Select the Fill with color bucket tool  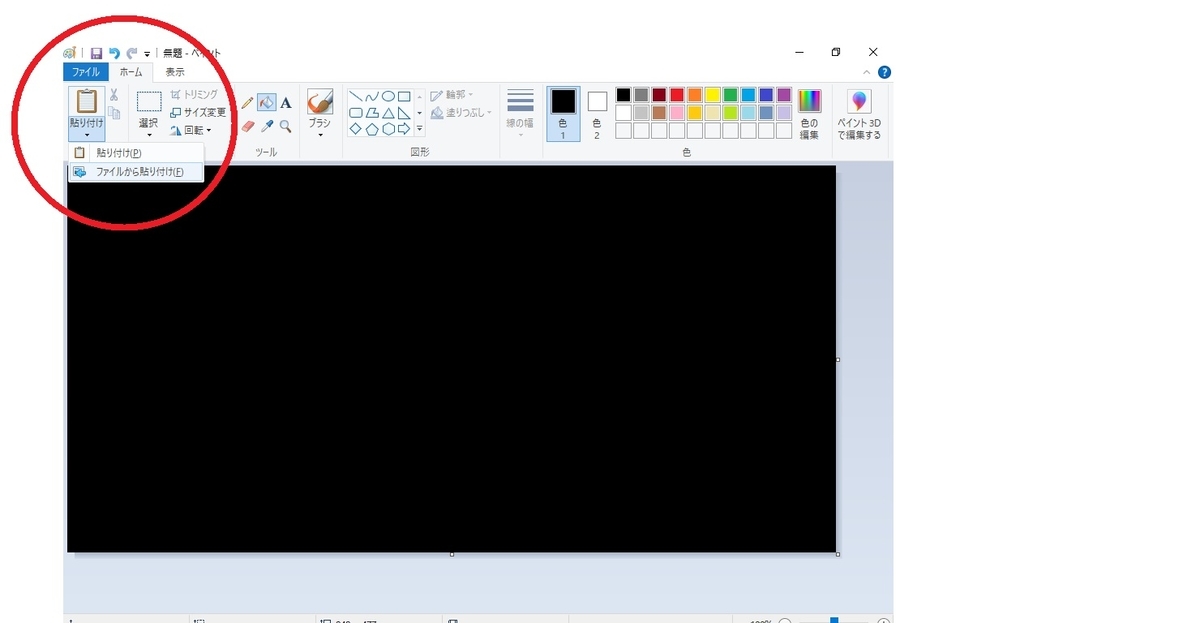point(267,102)
